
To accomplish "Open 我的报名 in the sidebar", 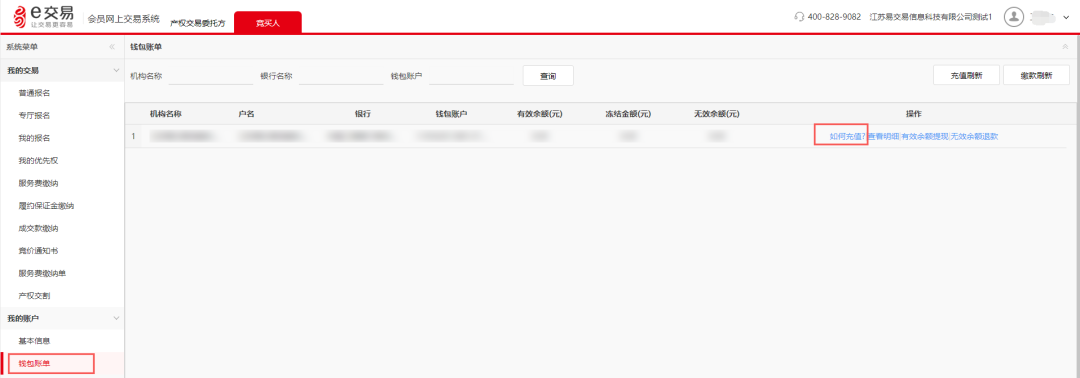I will click(x=34, y=138).
